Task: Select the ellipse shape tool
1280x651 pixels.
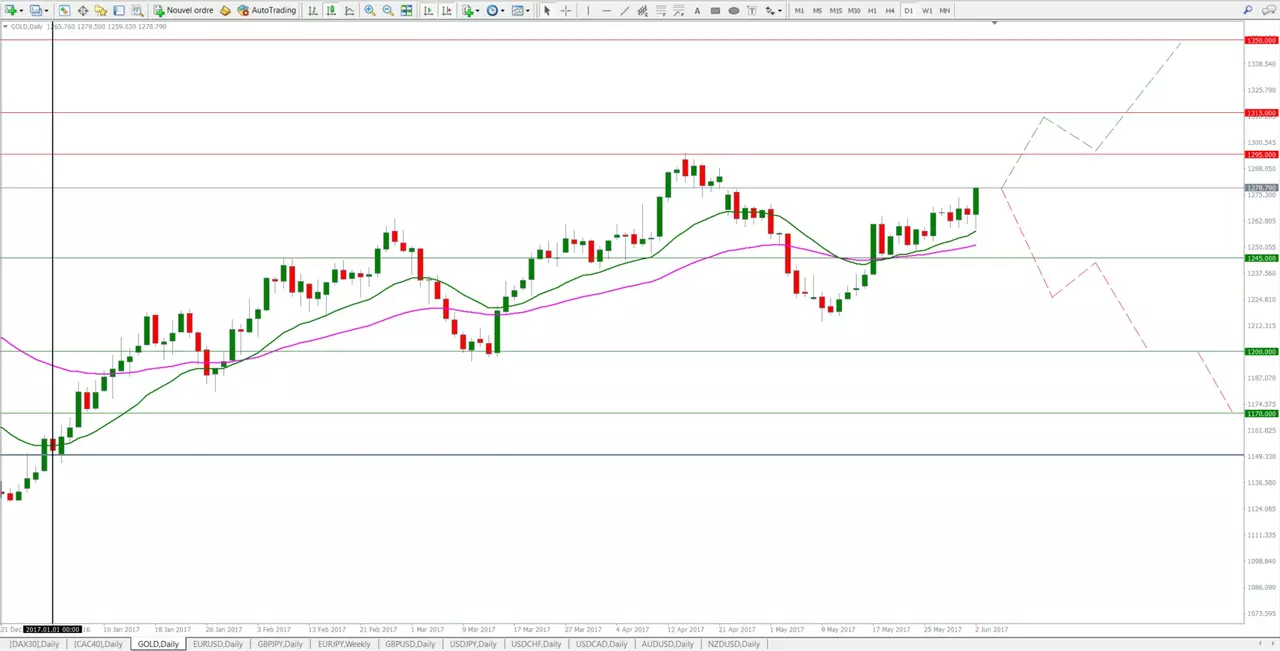Action: tap(734, 10)
